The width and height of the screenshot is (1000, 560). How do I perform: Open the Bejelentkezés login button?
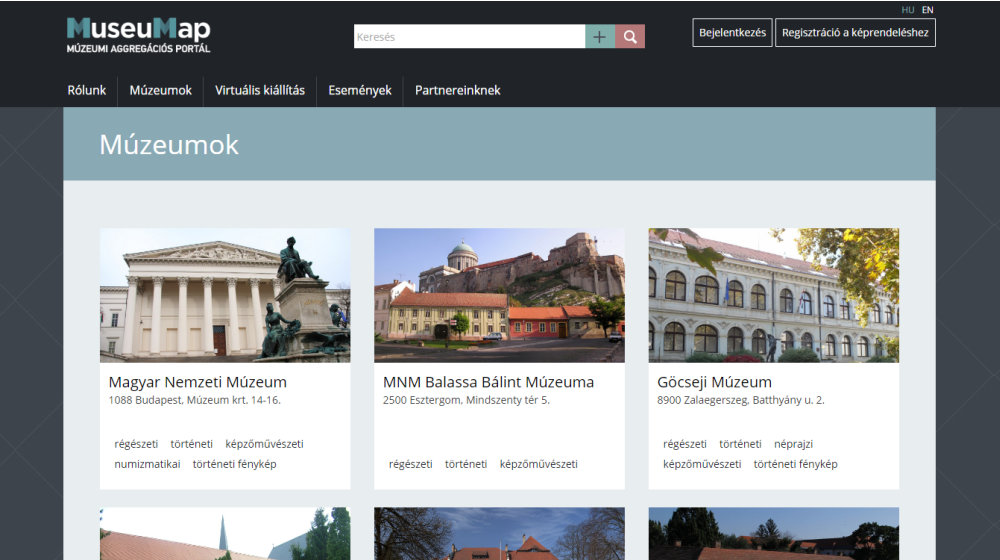click(x=732, y=33)
